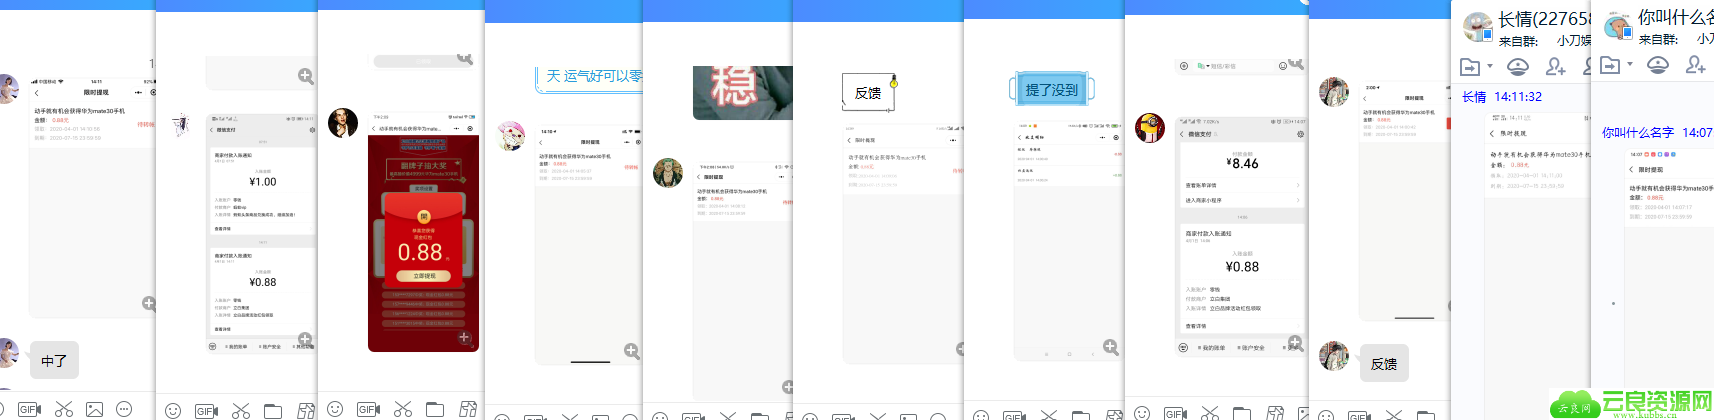Open the image picker beside 中了 chat's scissors
This screenshot has width=1714, height=420.
pyautogui.click(x=94, y=409)
